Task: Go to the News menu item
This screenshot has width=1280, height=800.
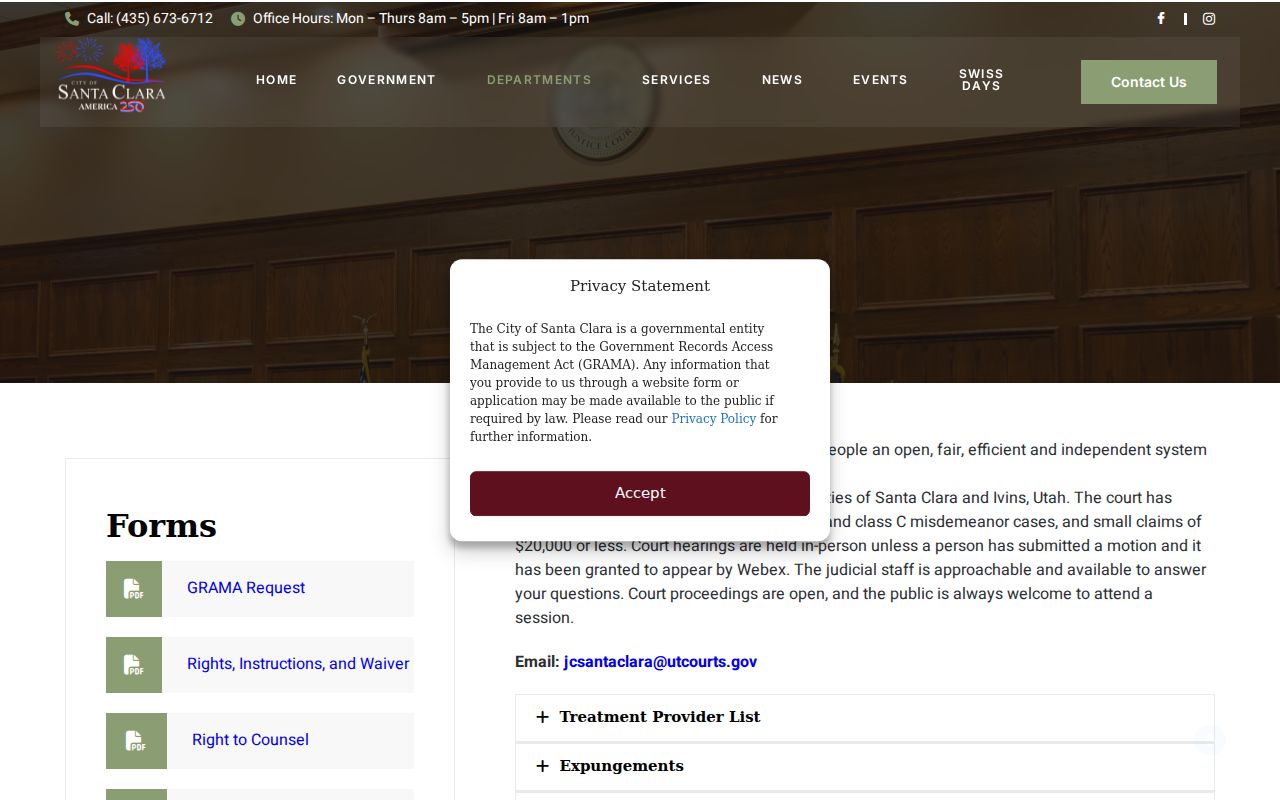Action: (782, 80)
